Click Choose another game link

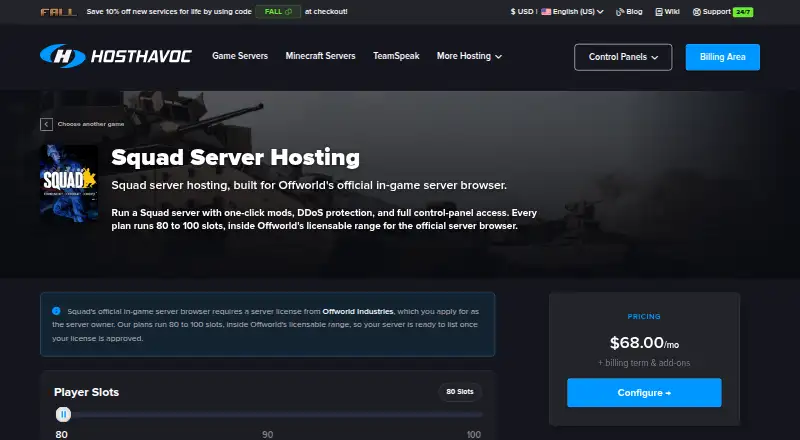click(91, 124)
